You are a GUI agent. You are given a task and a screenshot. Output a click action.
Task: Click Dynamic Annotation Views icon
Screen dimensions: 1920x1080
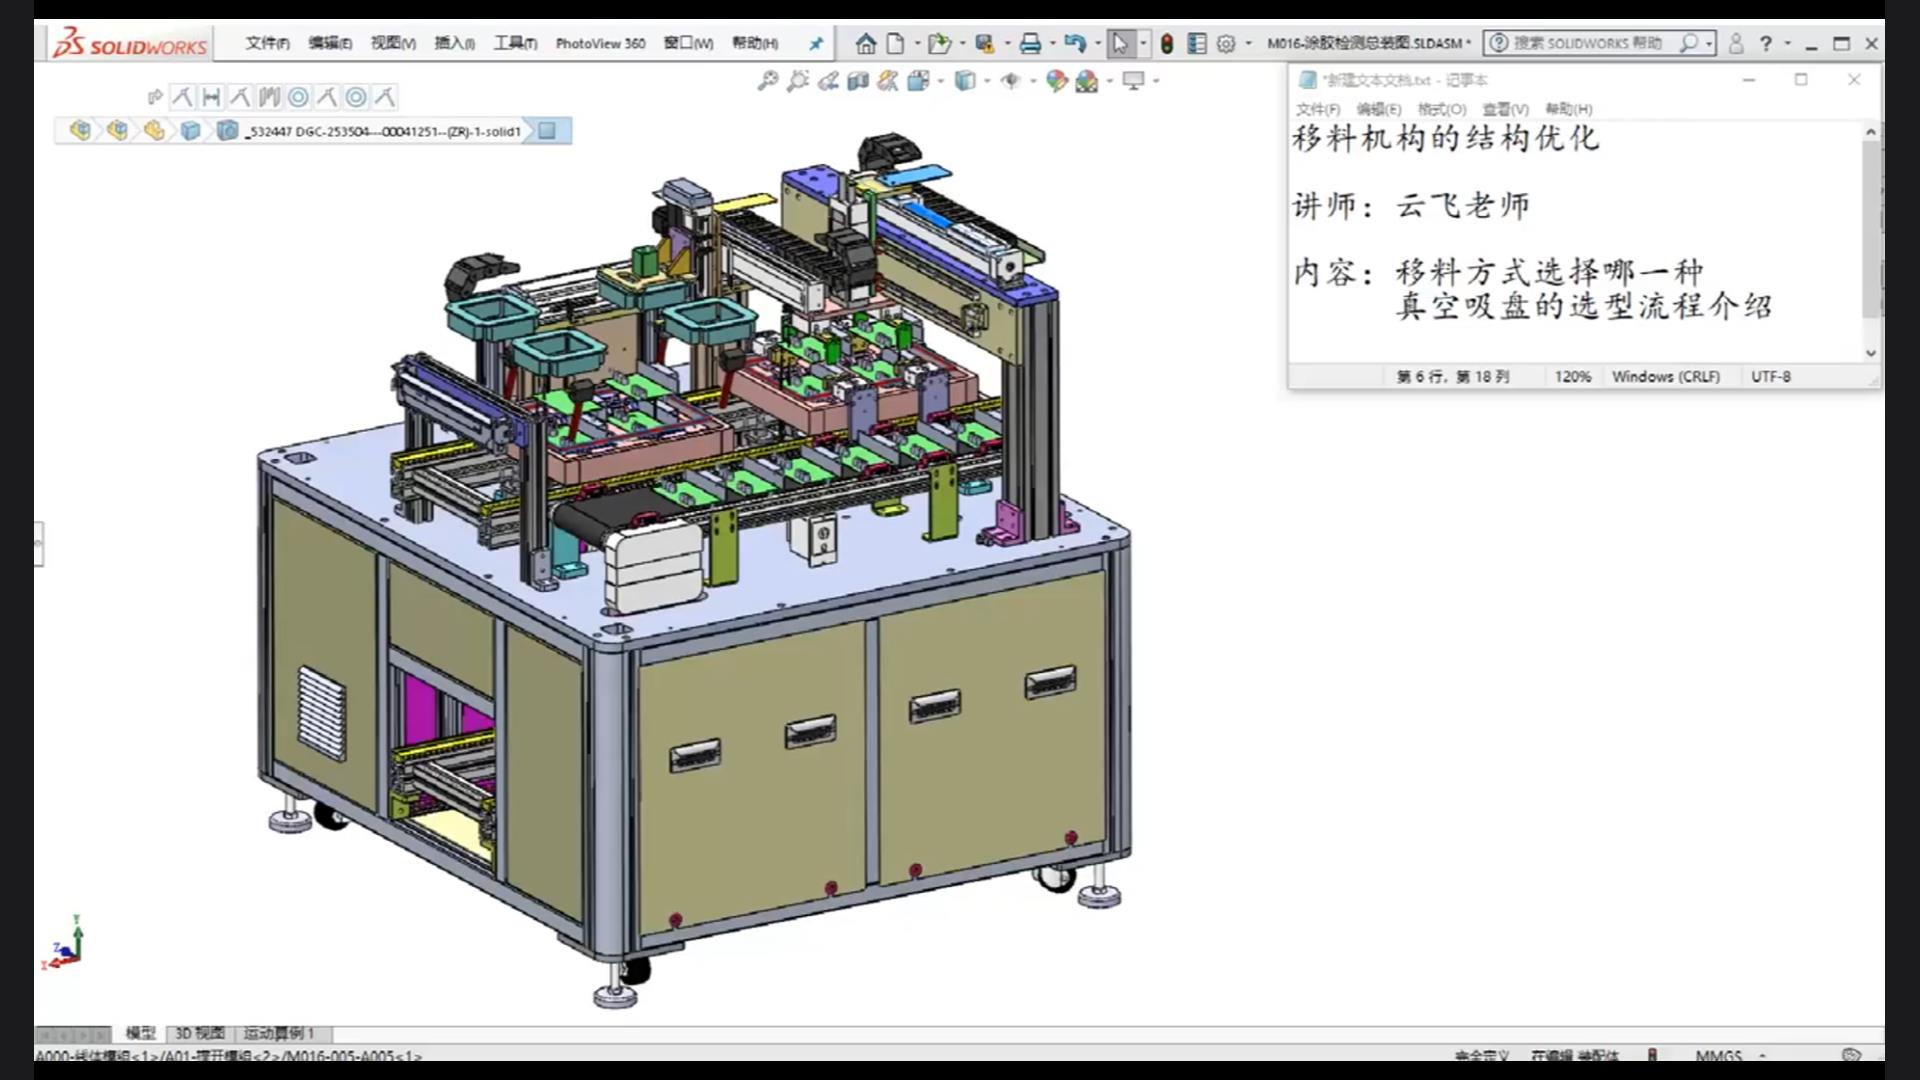coord(888,81)
